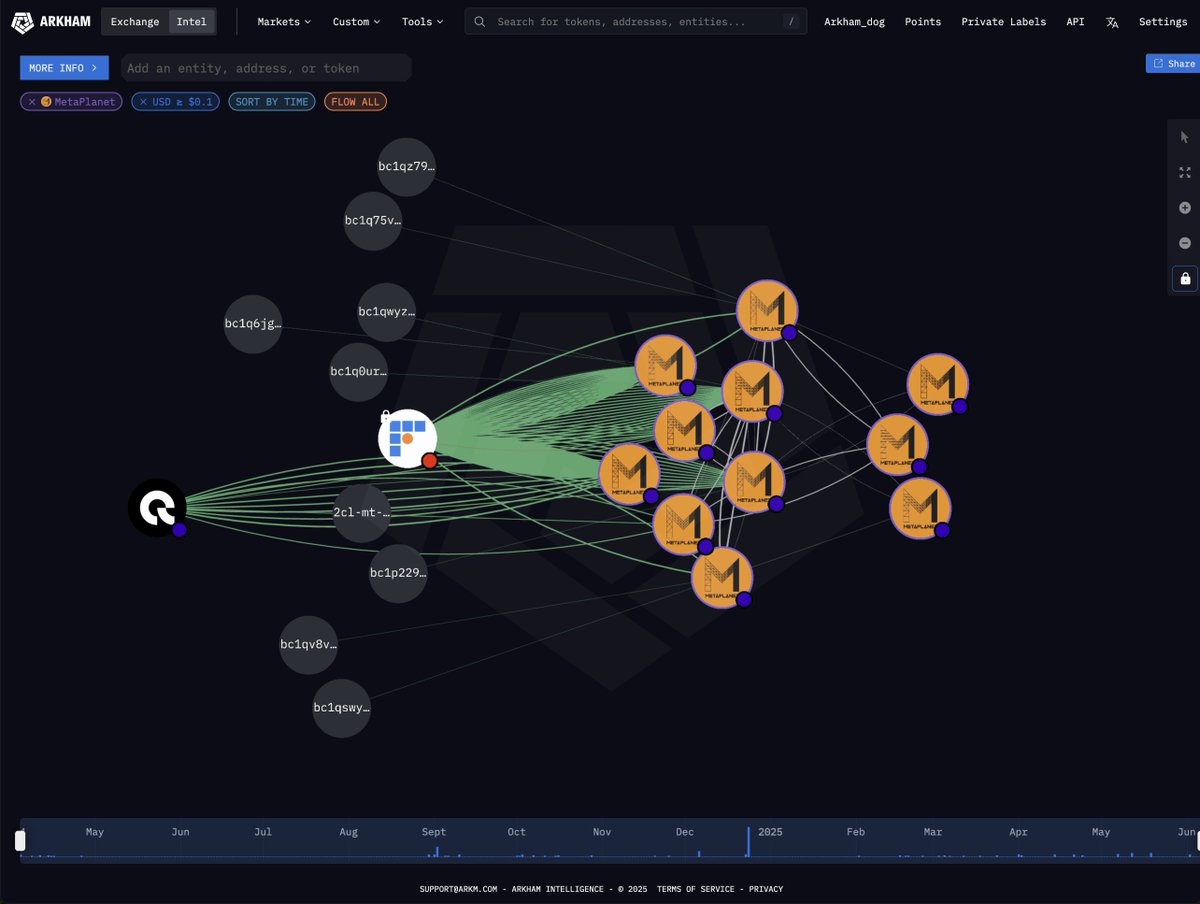
Task: Click the timeline's left range handle
Action: [x=20, y=840]
